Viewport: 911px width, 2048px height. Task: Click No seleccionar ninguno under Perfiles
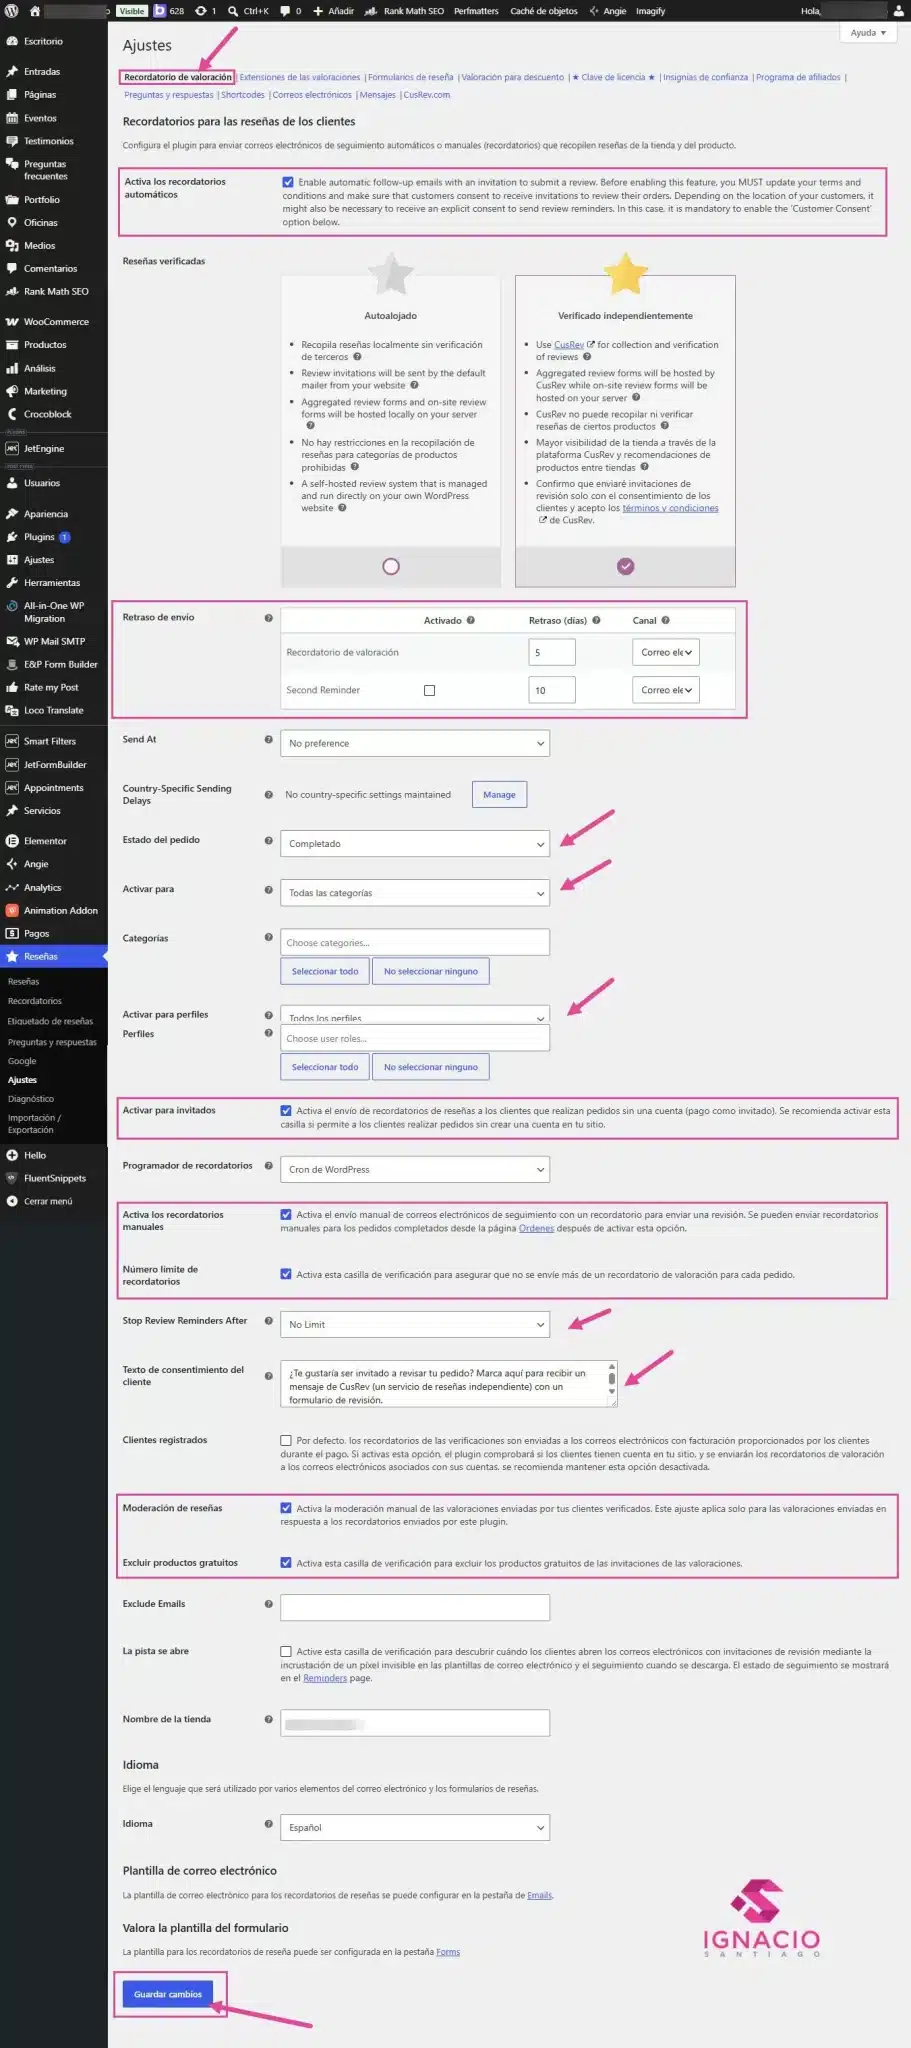(x=431, y=1067)
